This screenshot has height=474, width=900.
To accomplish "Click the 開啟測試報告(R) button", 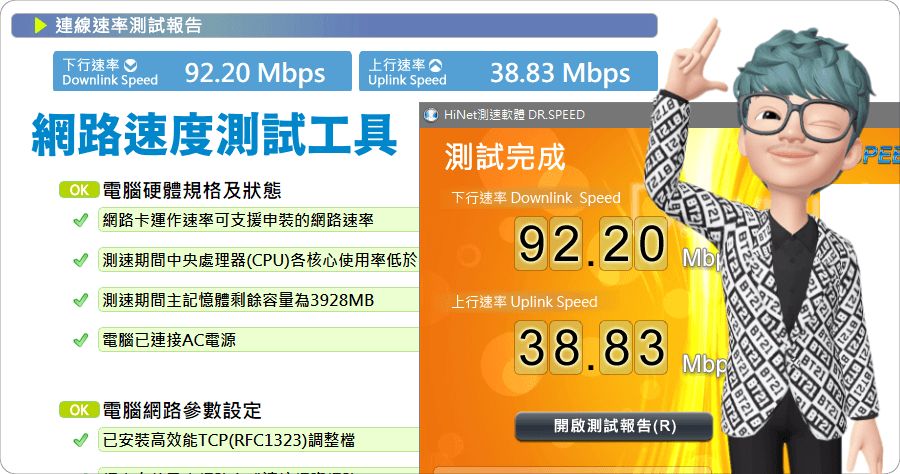I will point(614,426).
